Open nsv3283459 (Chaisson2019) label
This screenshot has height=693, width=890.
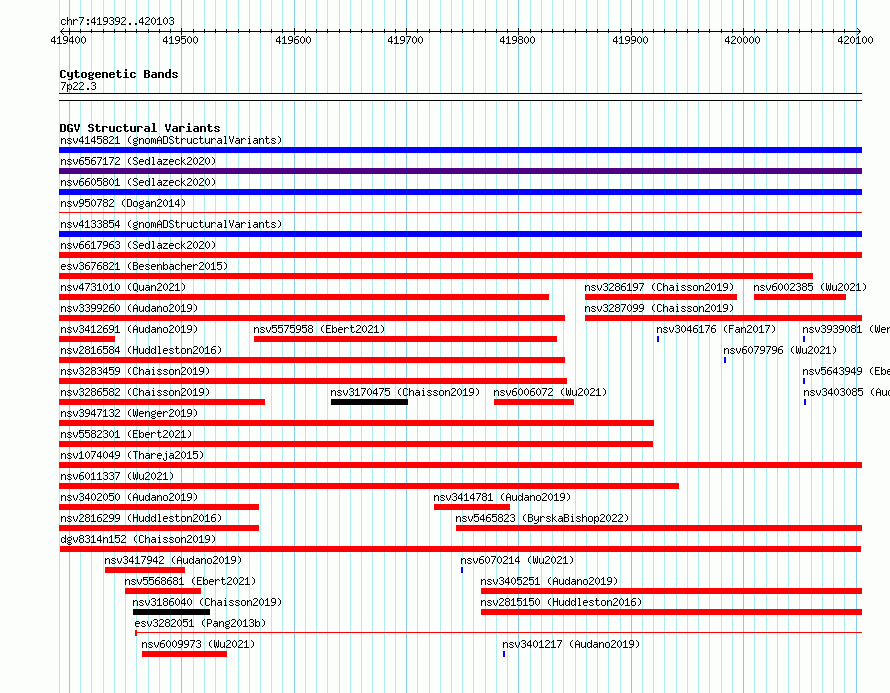click(135, 371)
